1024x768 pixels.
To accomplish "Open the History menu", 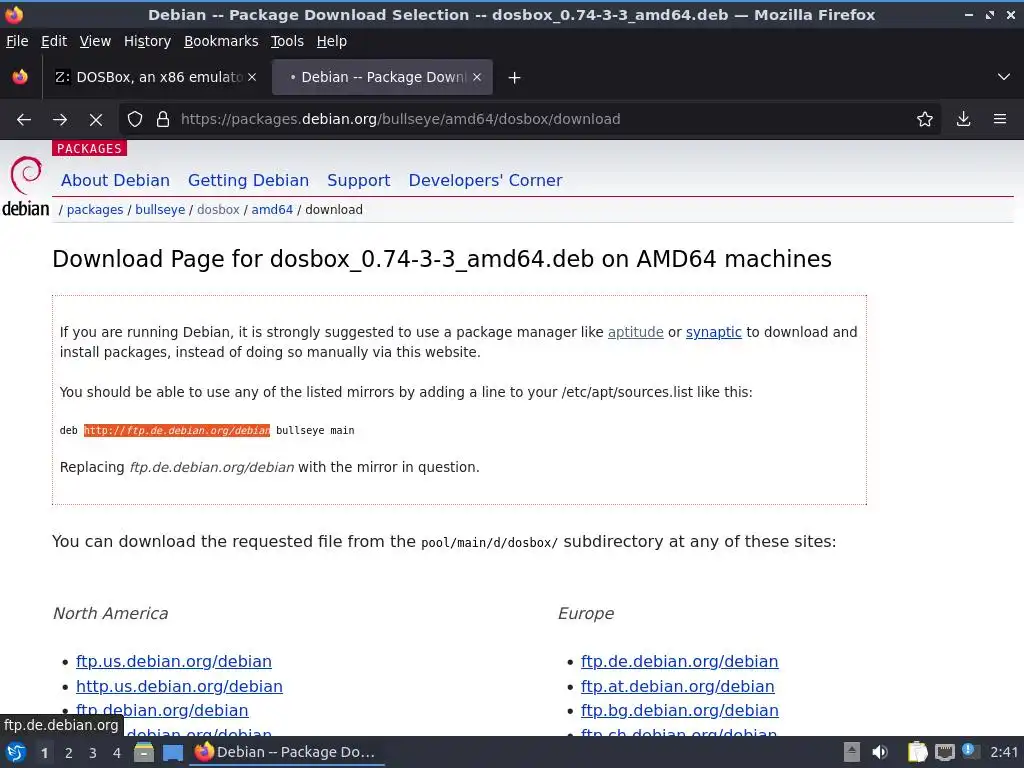I will tap(148, 41).
